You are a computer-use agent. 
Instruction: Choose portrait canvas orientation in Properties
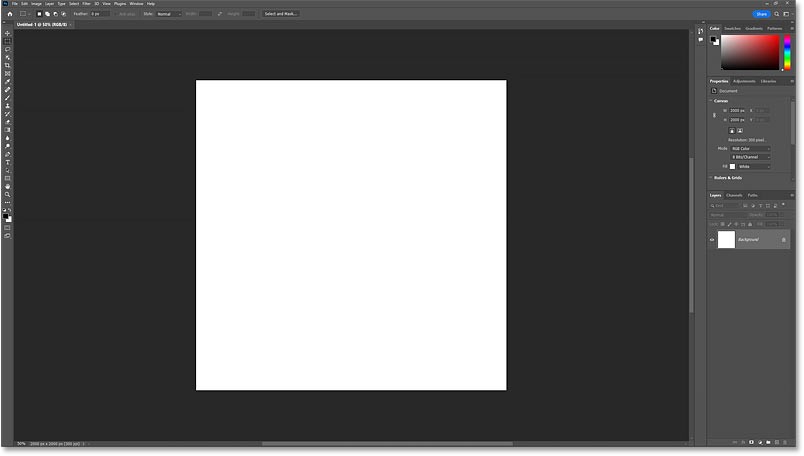click(x=731, y=131)
